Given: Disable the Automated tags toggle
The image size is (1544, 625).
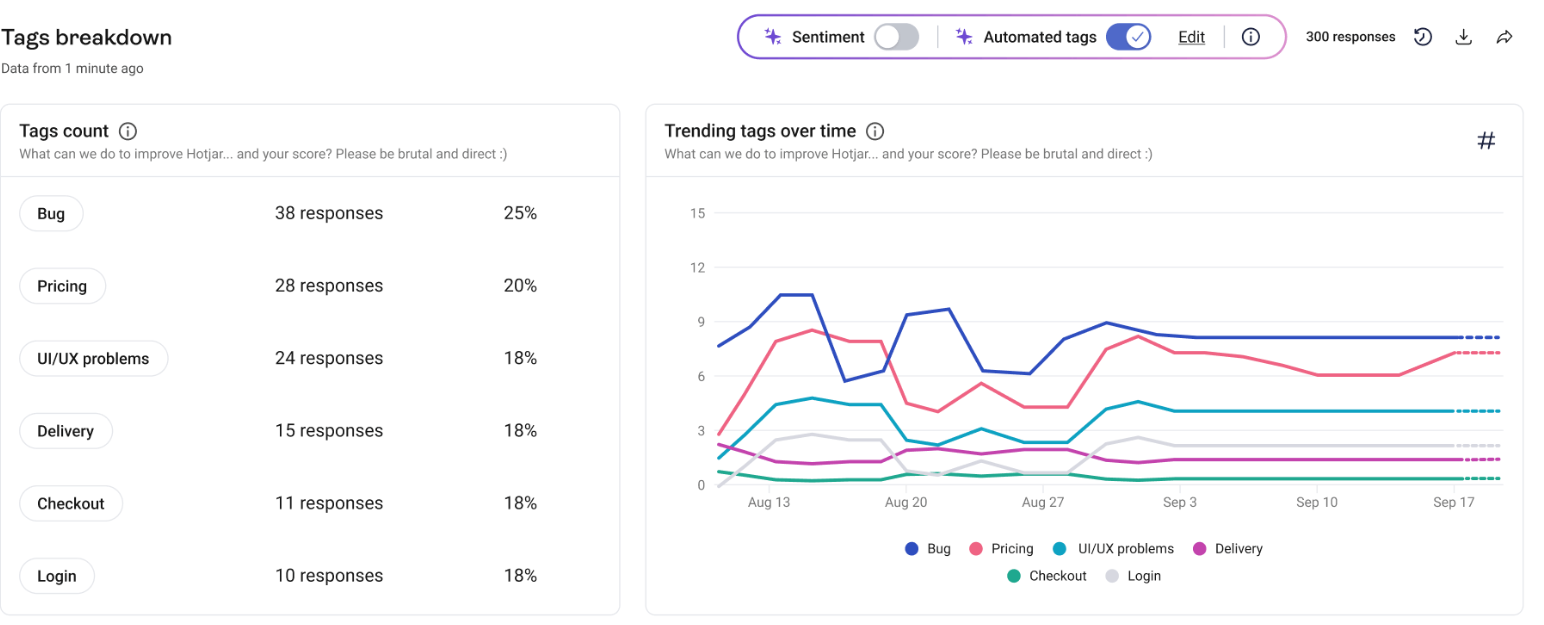Looking at the screenshot, I should [1128, 36].
